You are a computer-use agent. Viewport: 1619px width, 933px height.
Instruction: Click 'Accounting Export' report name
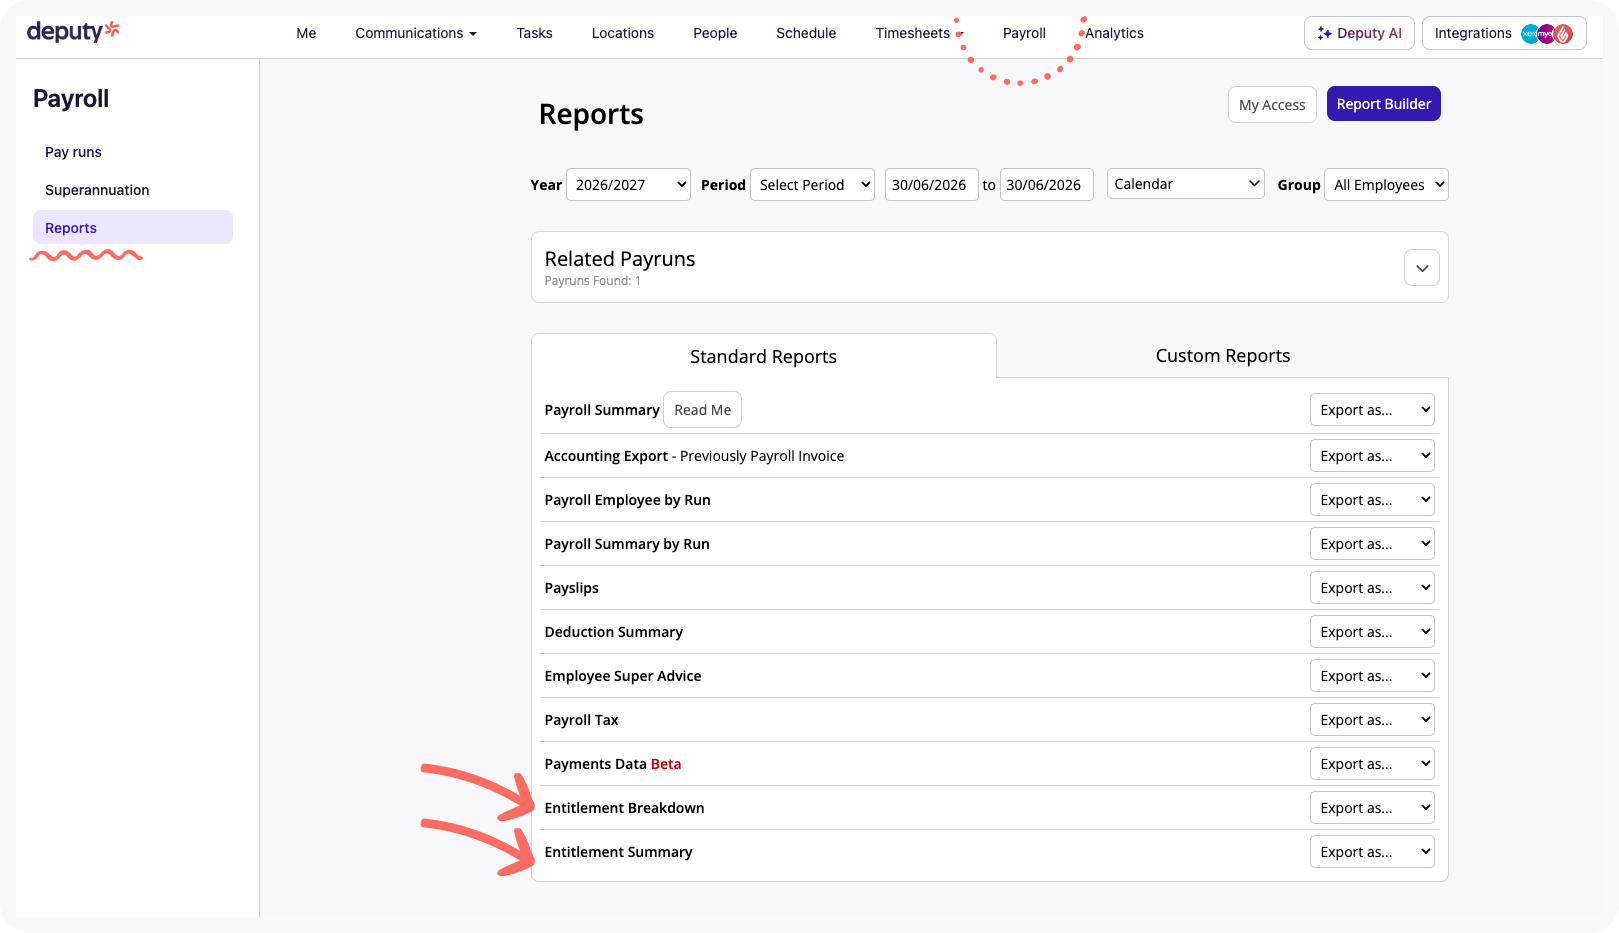pos(606,456)
